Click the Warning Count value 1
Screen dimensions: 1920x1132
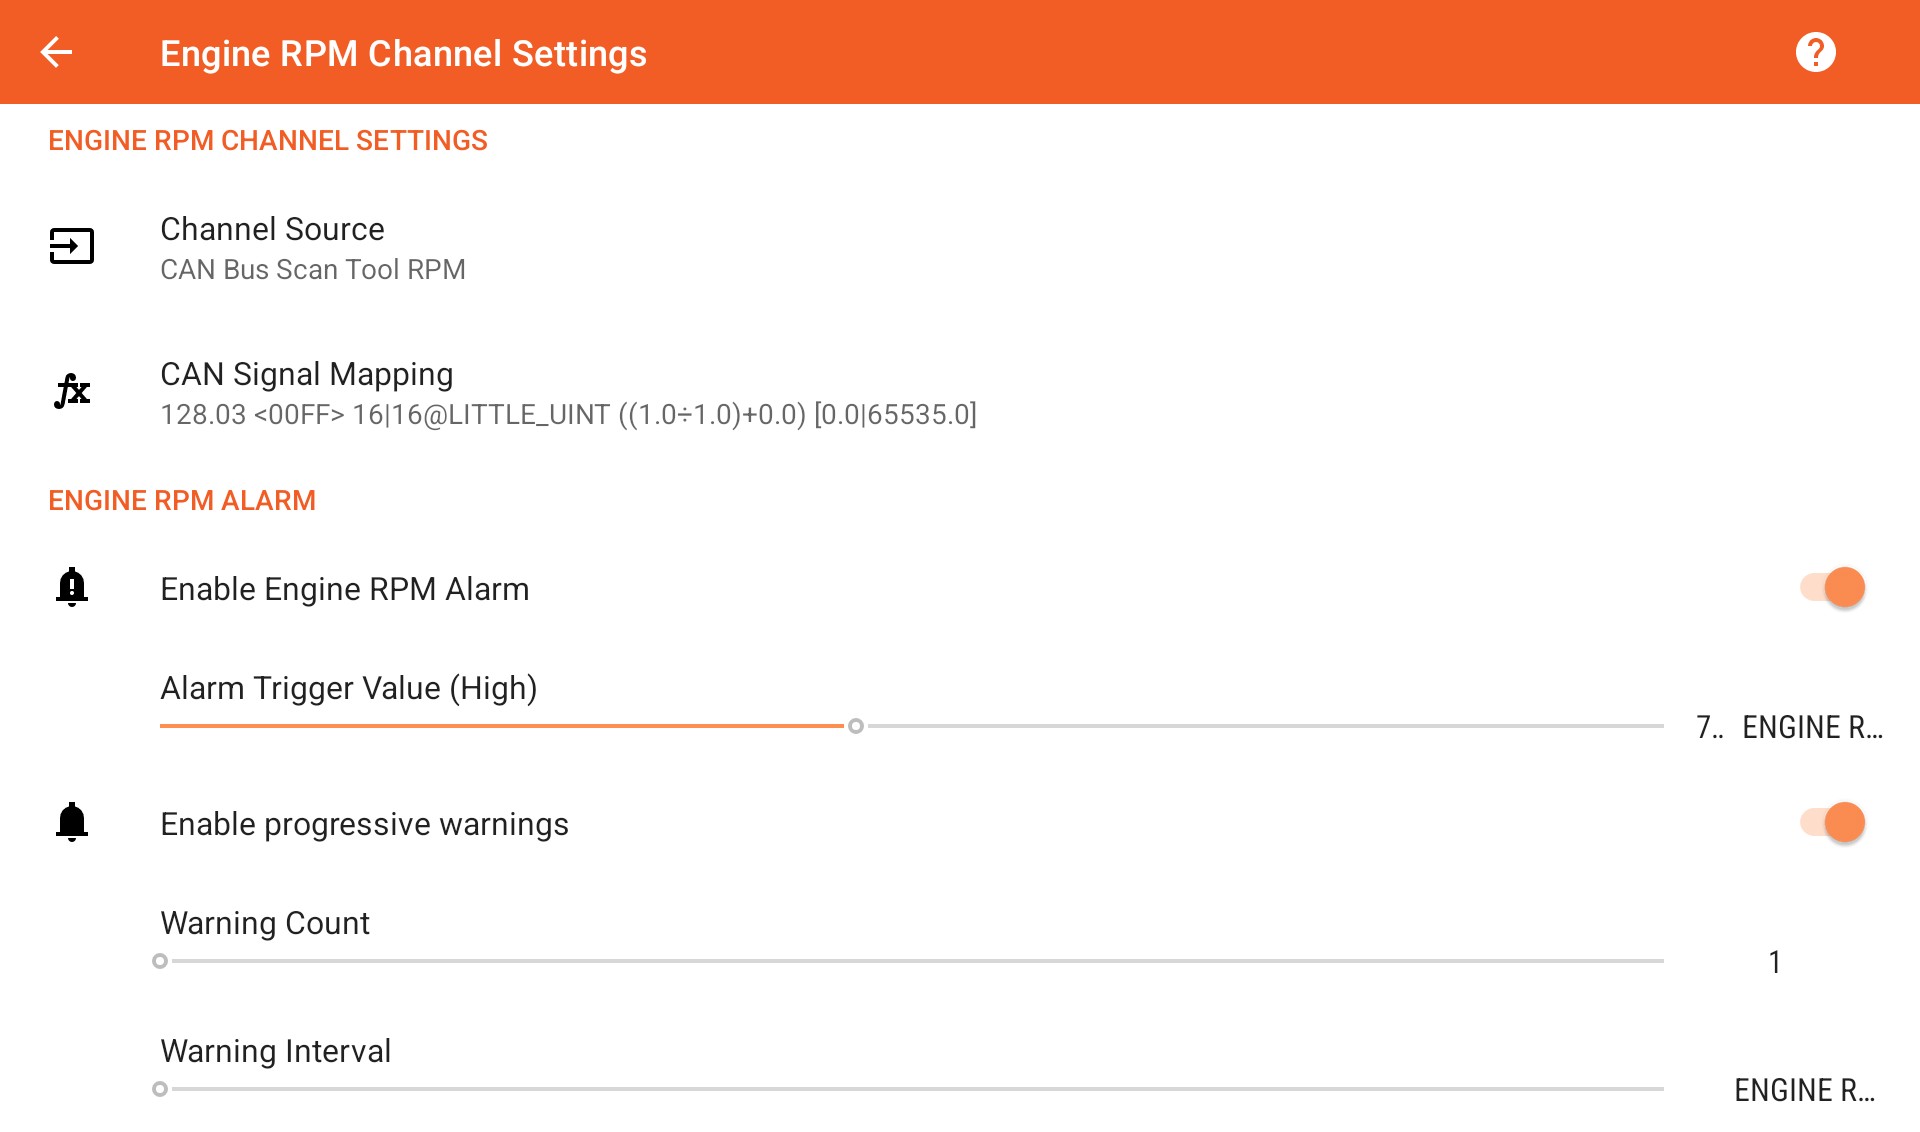[1775, 962]
